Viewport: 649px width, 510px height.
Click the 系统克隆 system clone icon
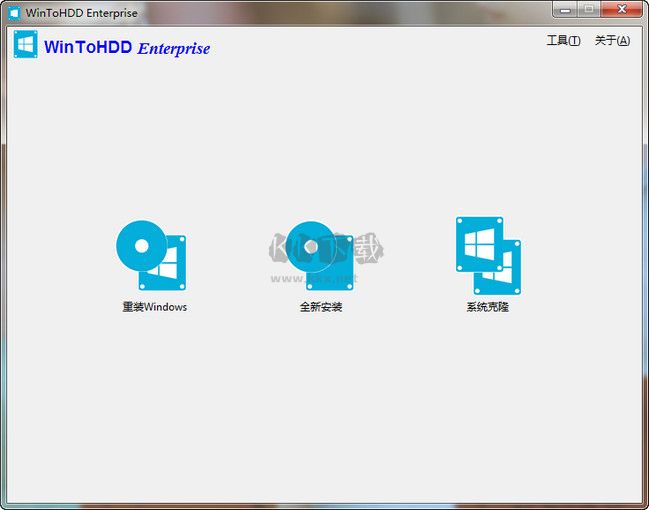[x=488, y=256]
